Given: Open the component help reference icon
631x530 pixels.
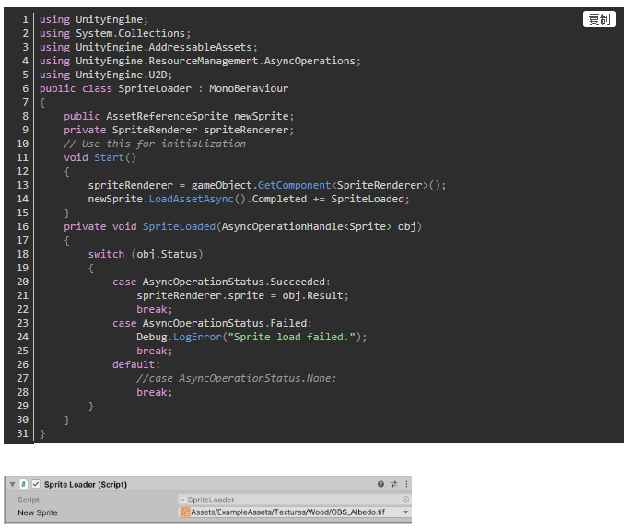Looking at the screenshot, I should 381,484.
